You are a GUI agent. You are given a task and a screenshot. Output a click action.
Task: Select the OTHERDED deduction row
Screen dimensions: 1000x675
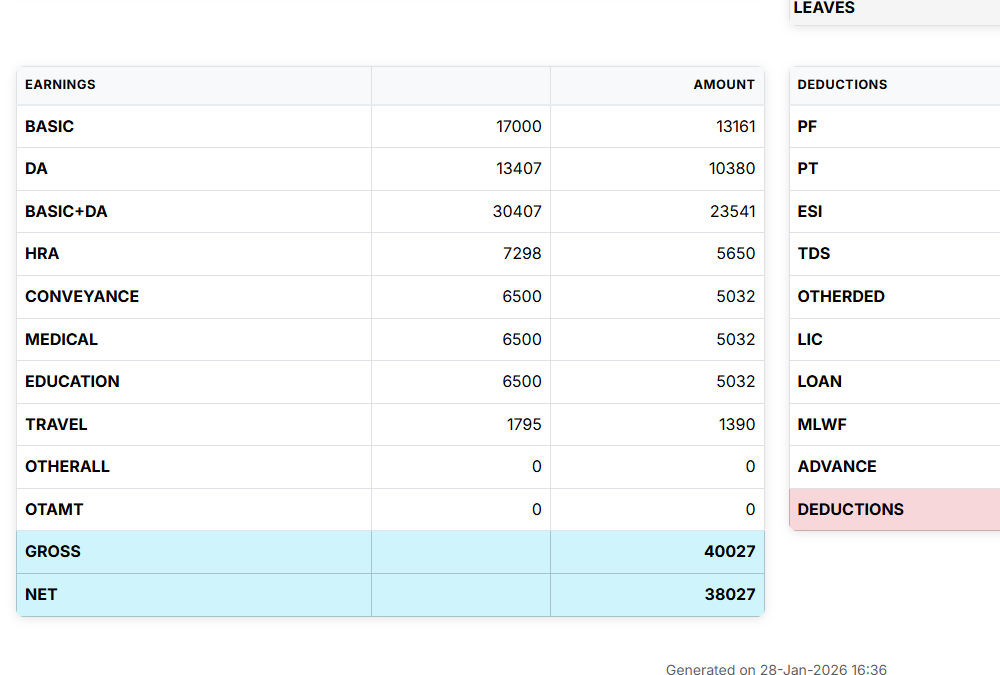841,297
